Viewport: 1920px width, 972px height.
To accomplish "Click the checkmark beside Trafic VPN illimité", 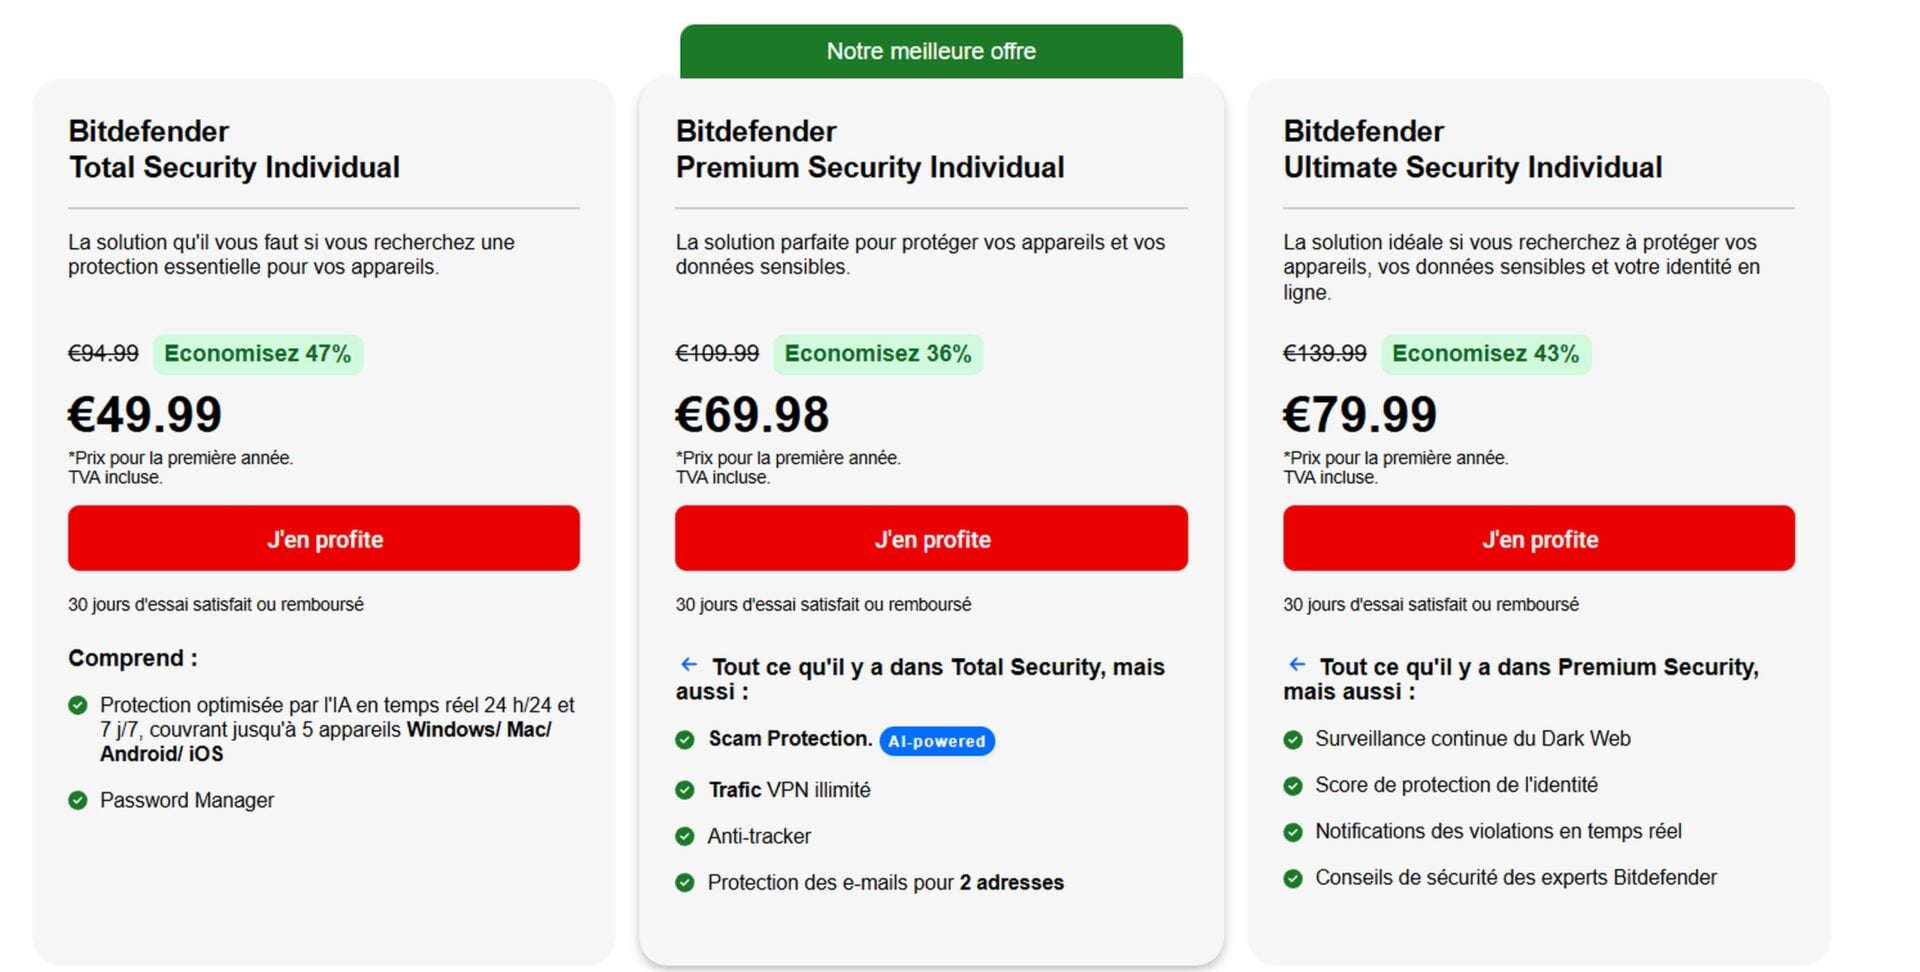I will [x=685, y=789].
